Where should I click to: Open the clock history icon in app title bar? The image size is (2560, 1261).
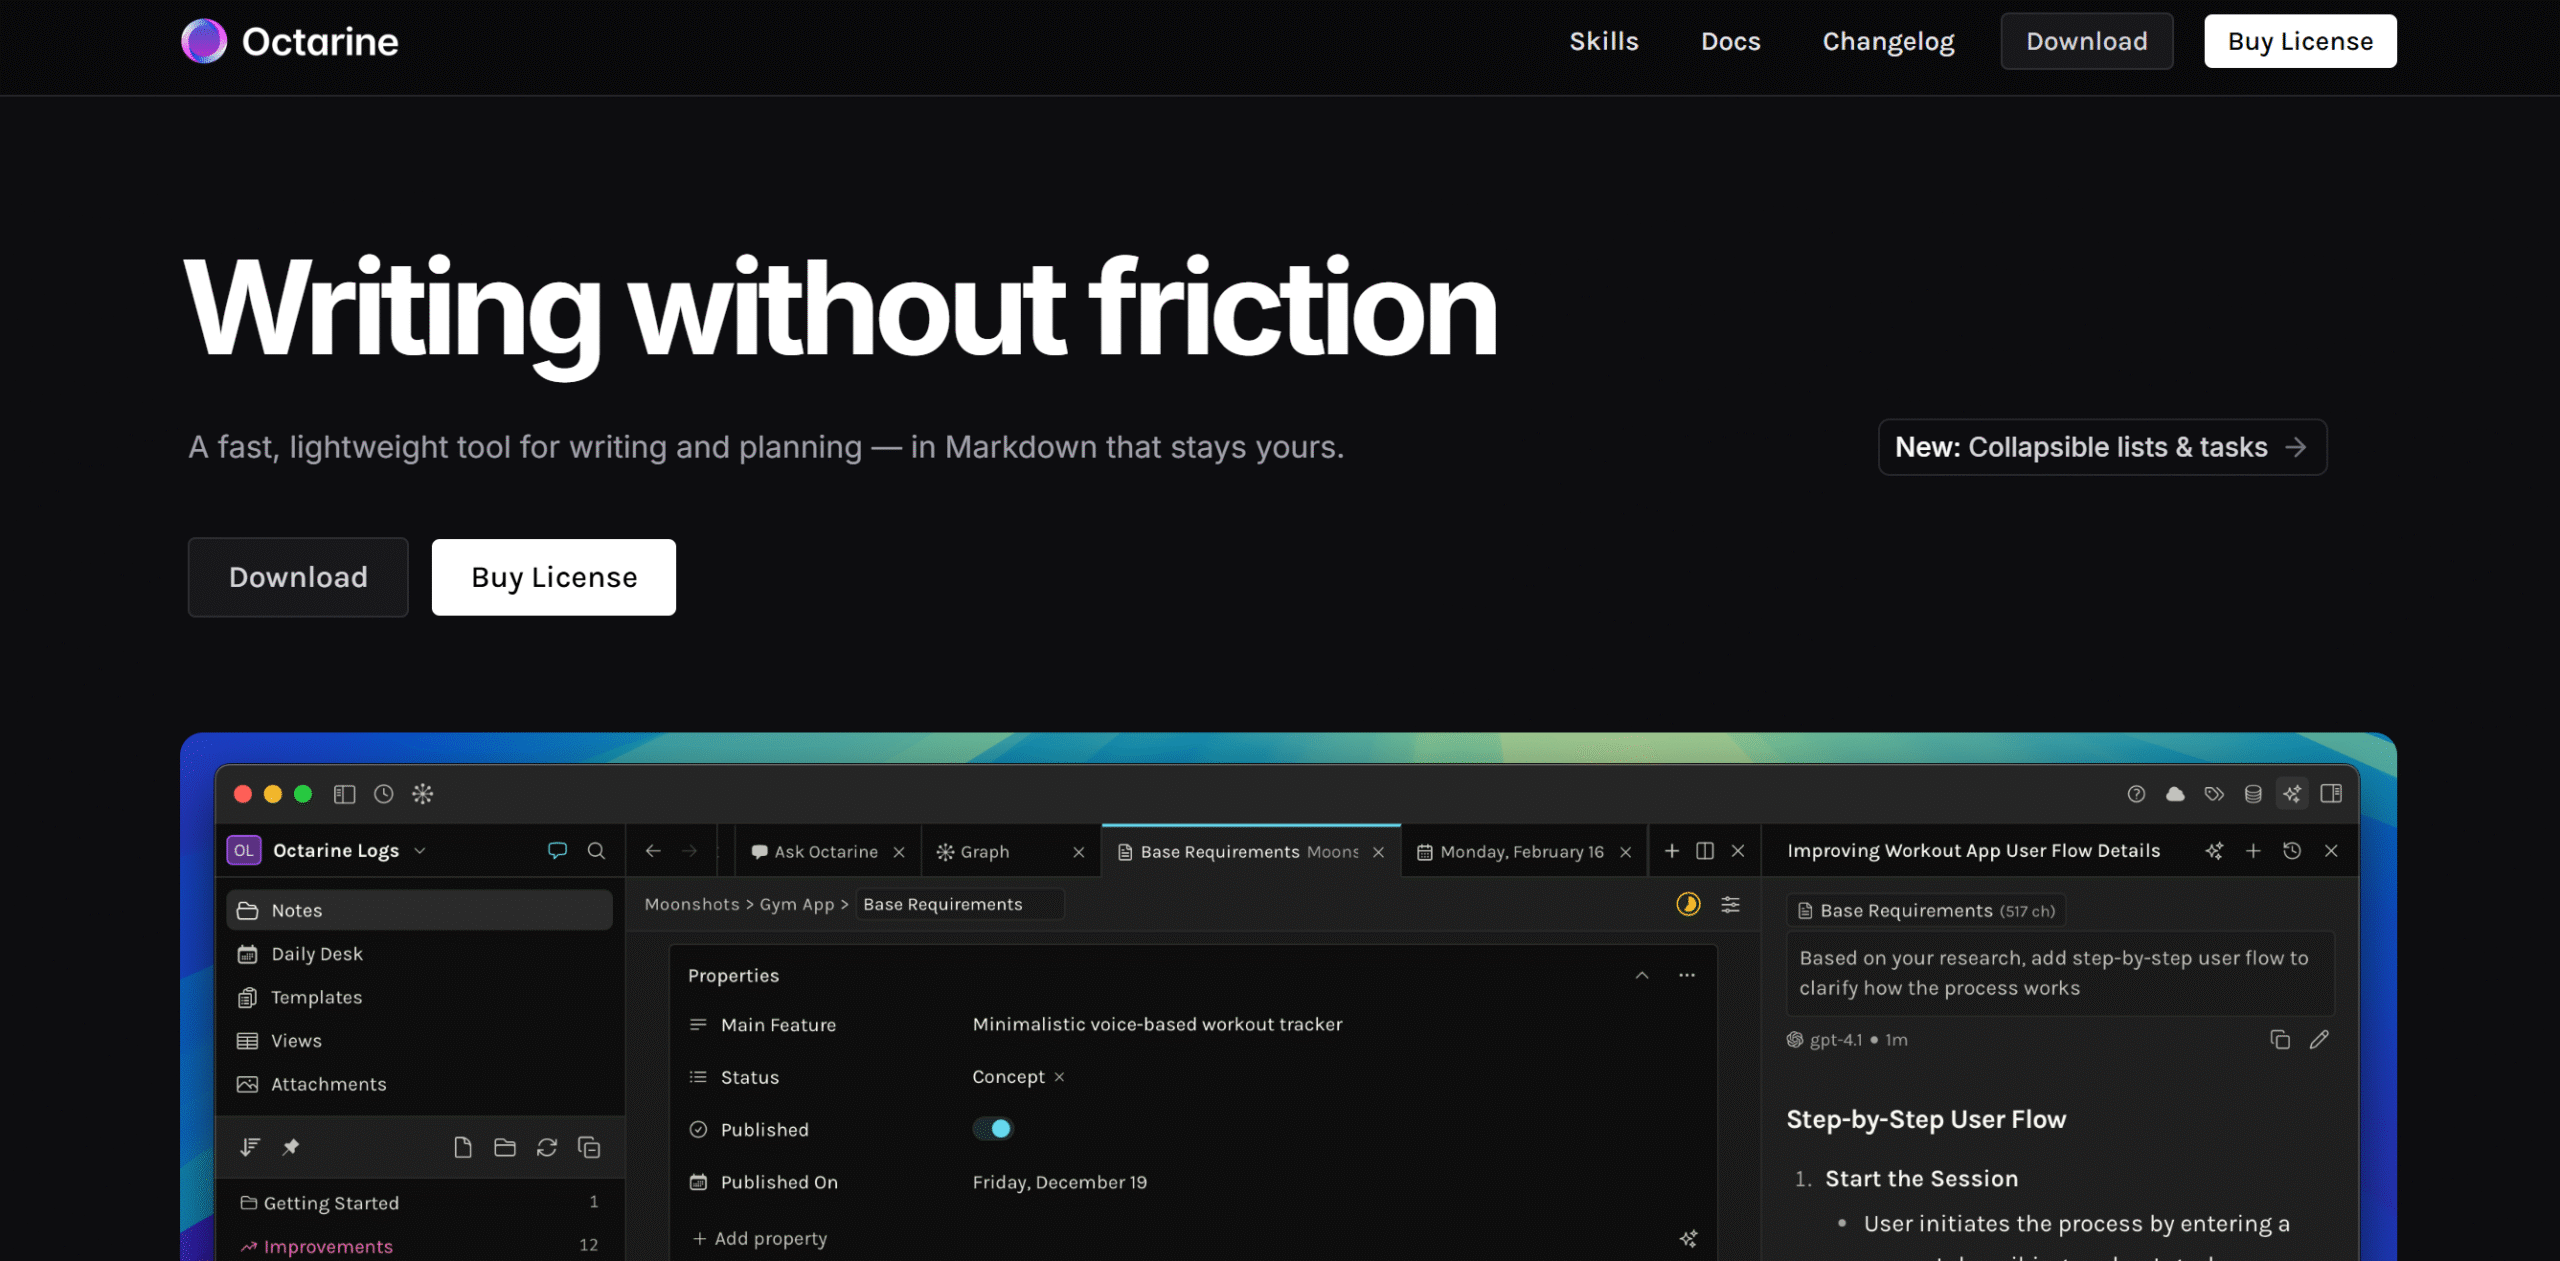tap(384, 794)
